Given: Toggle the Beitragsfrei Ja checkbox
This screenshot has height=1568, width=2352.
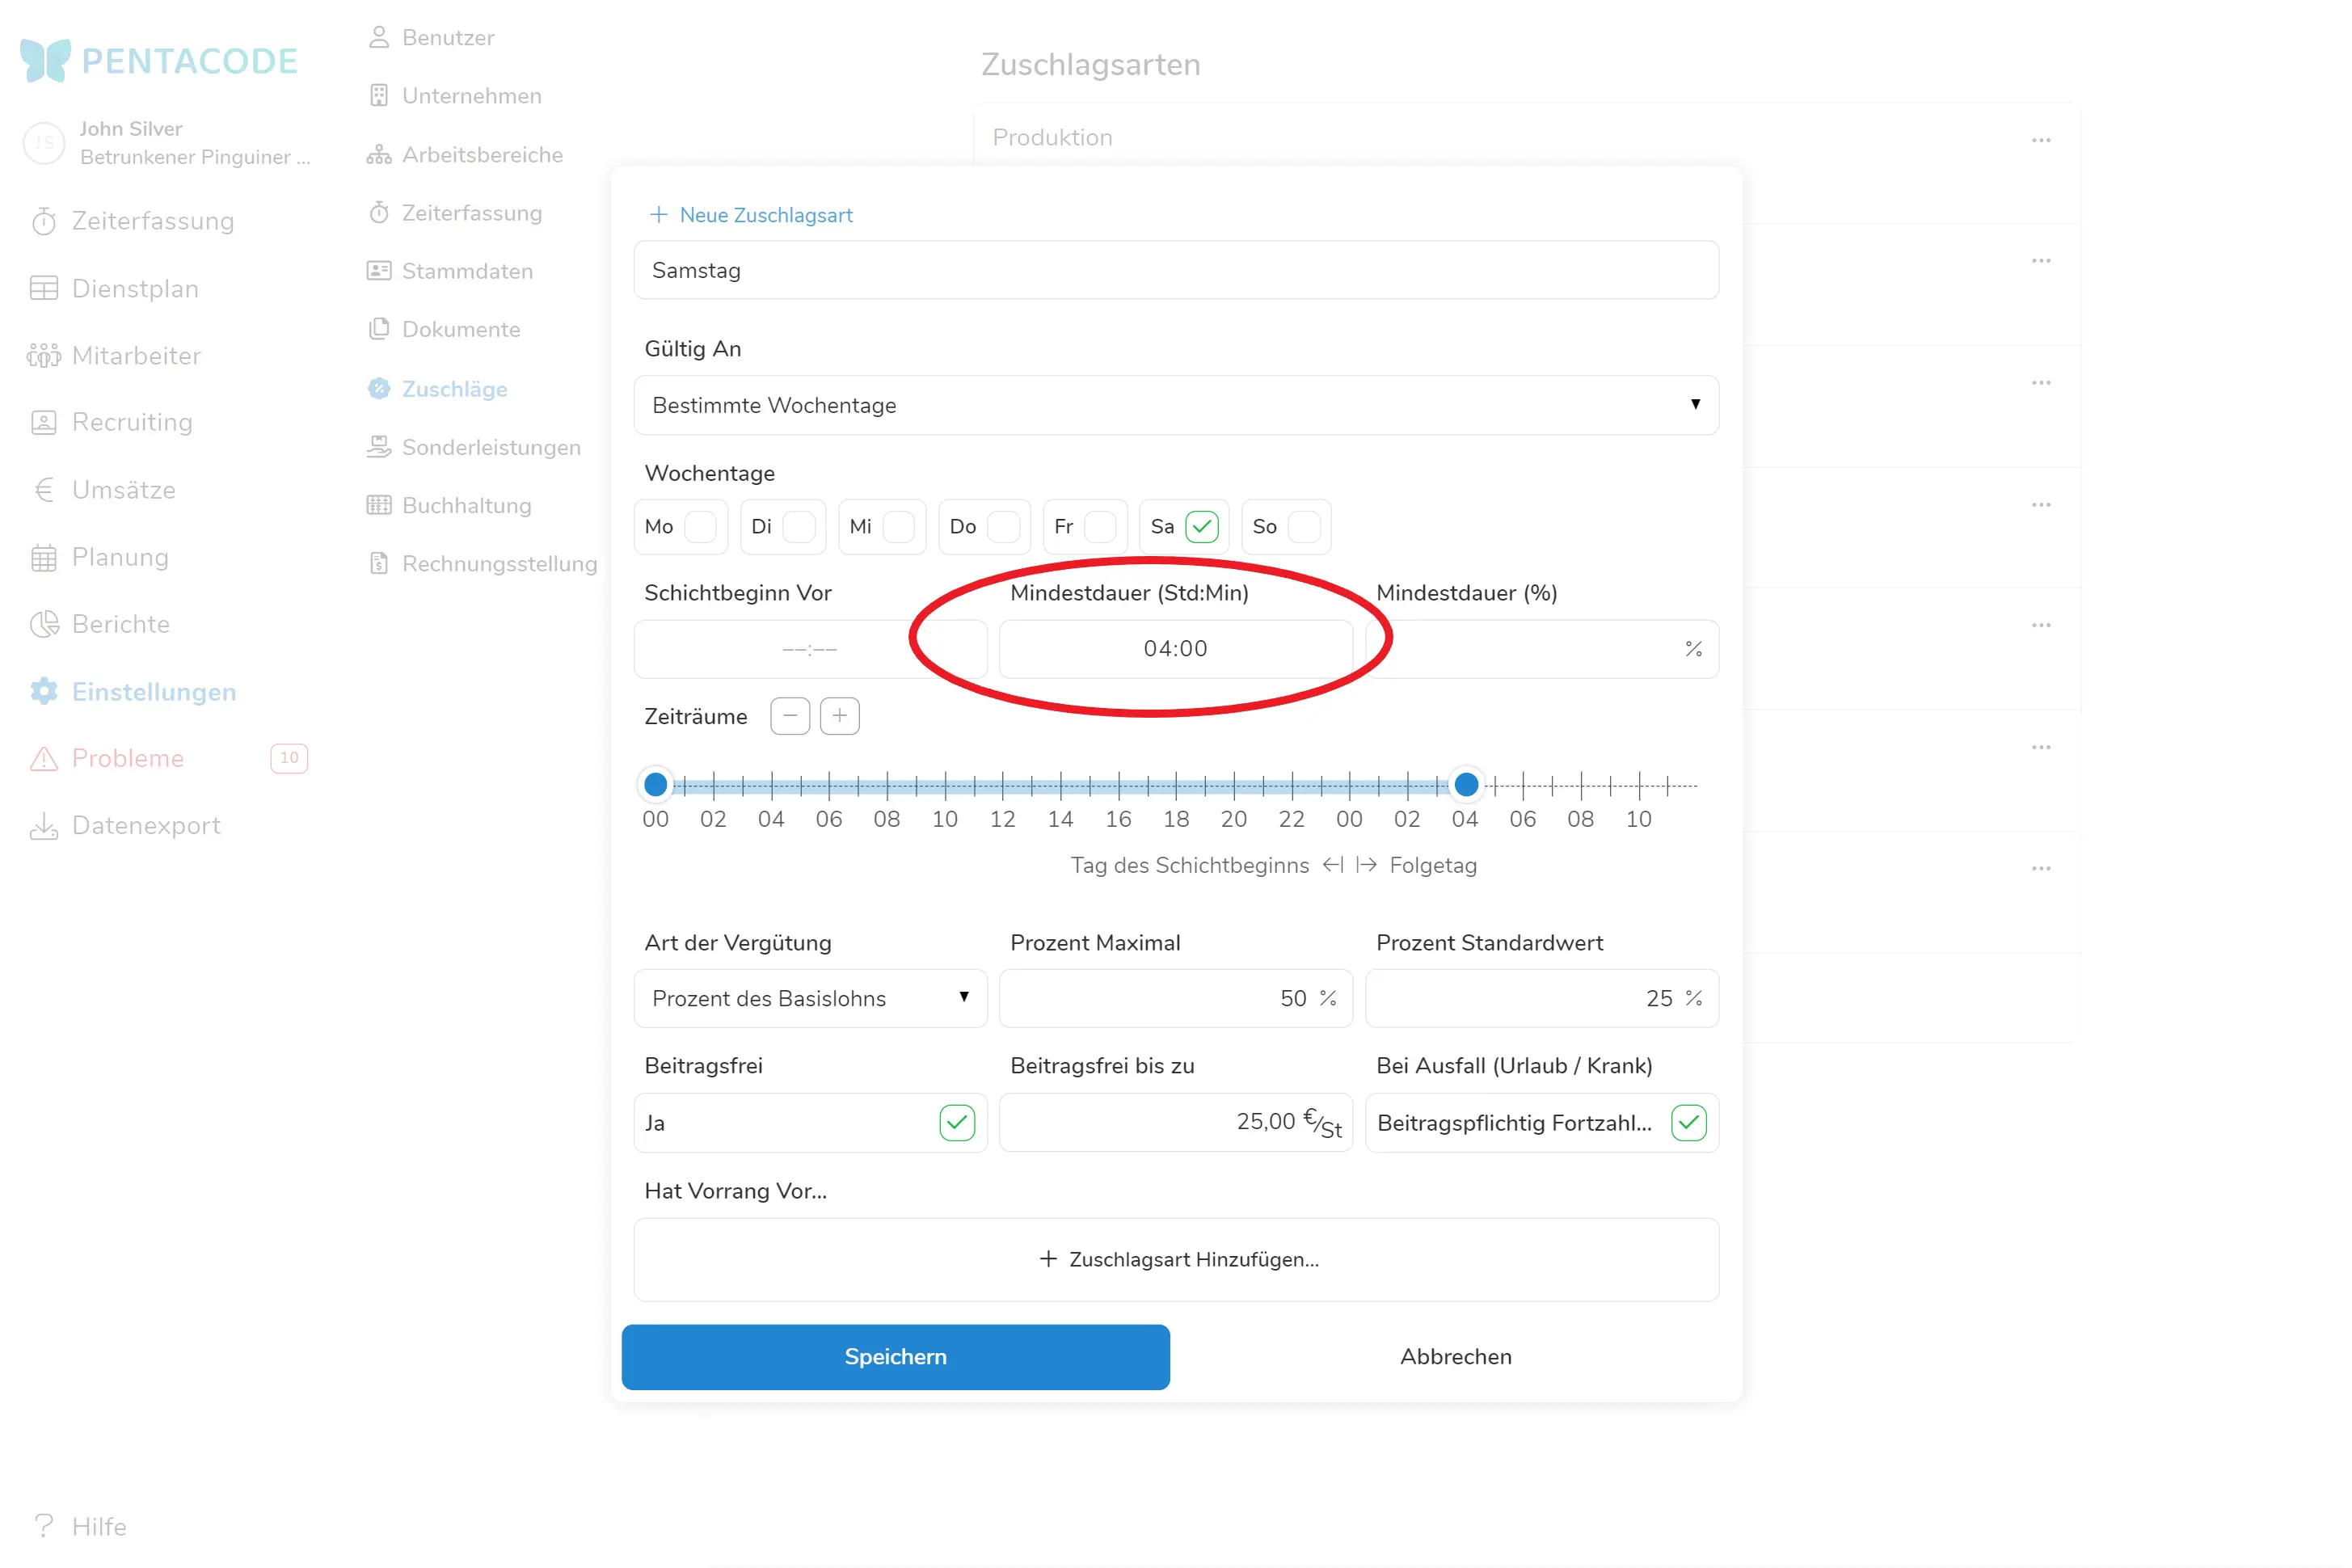Looking at the screenshot, I should (957, 1123).
